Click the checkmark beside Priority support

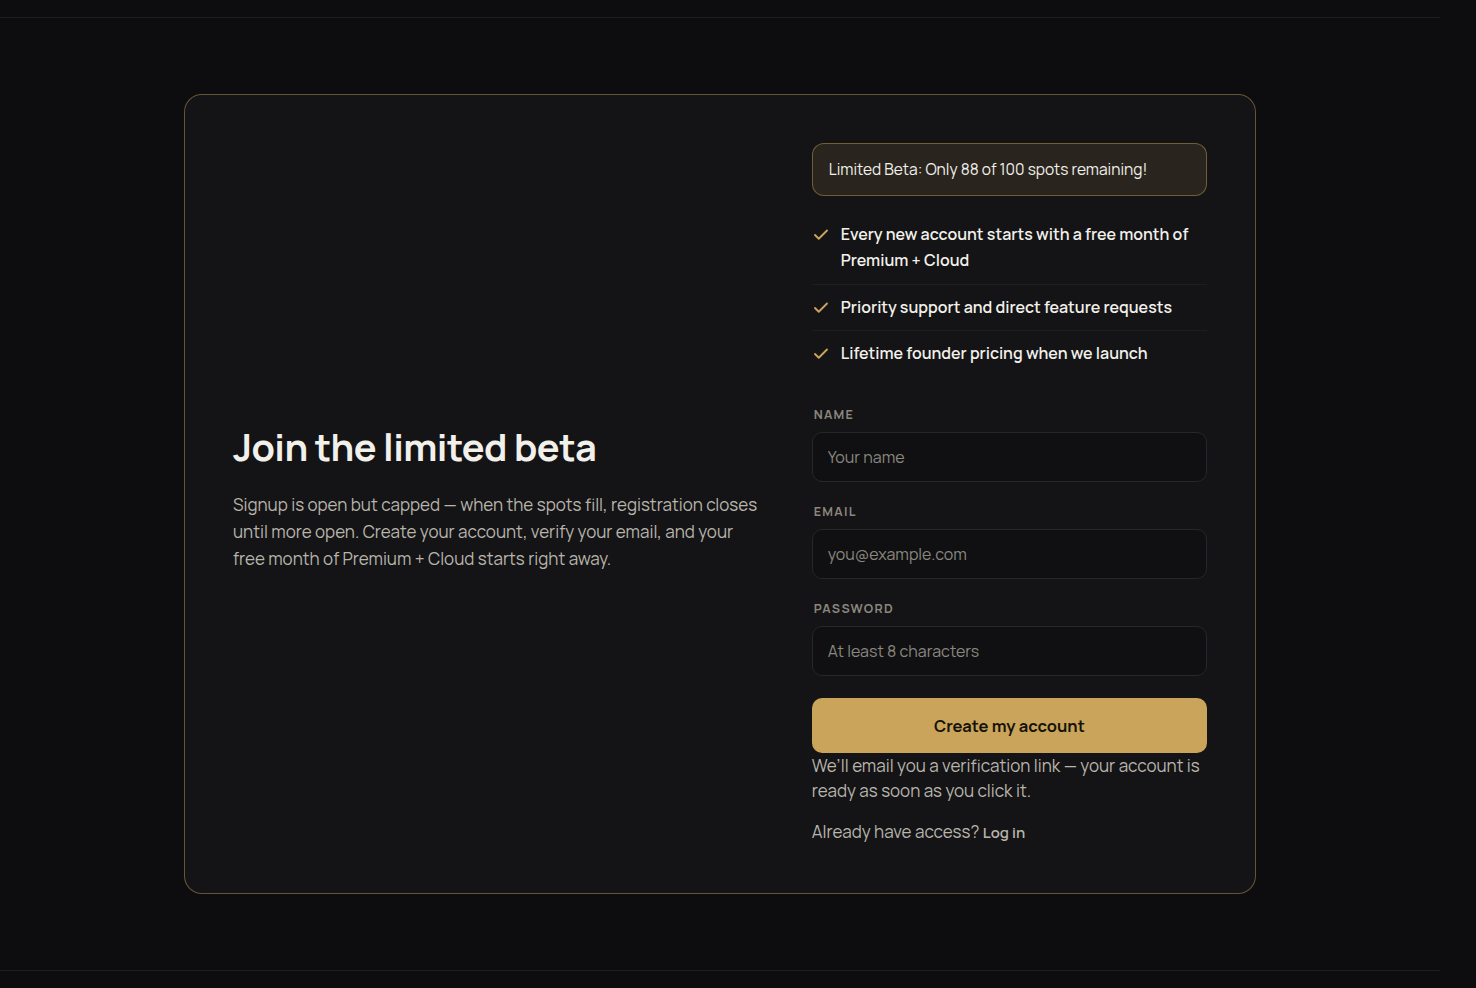tap(821, 308)
